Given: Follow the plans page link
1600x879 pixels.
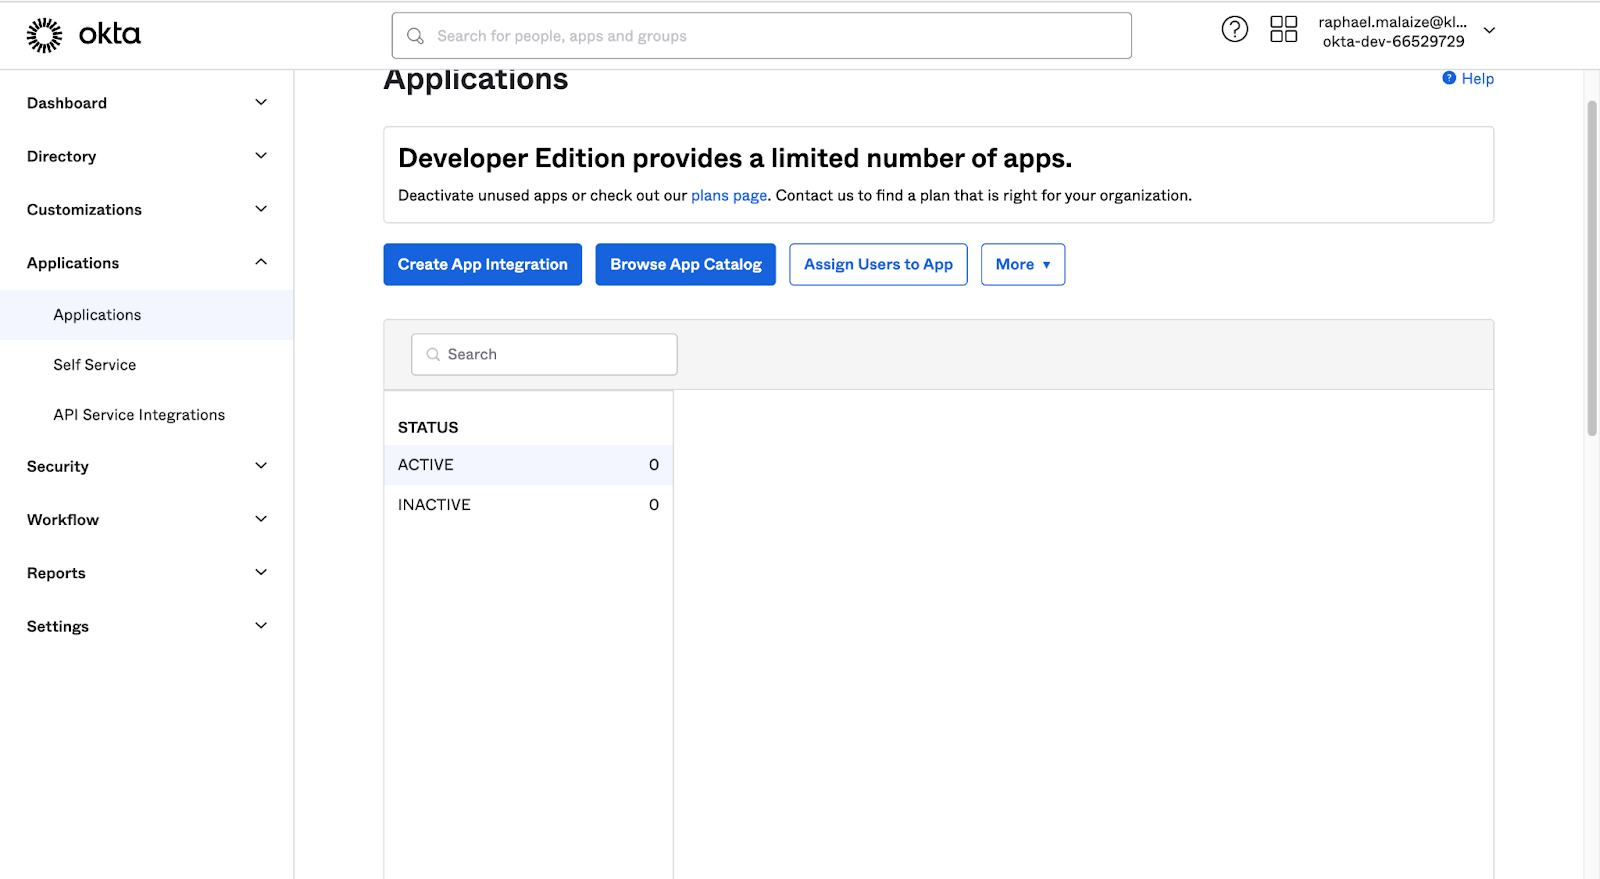Looking at the screenshot, I should [728, 196].
